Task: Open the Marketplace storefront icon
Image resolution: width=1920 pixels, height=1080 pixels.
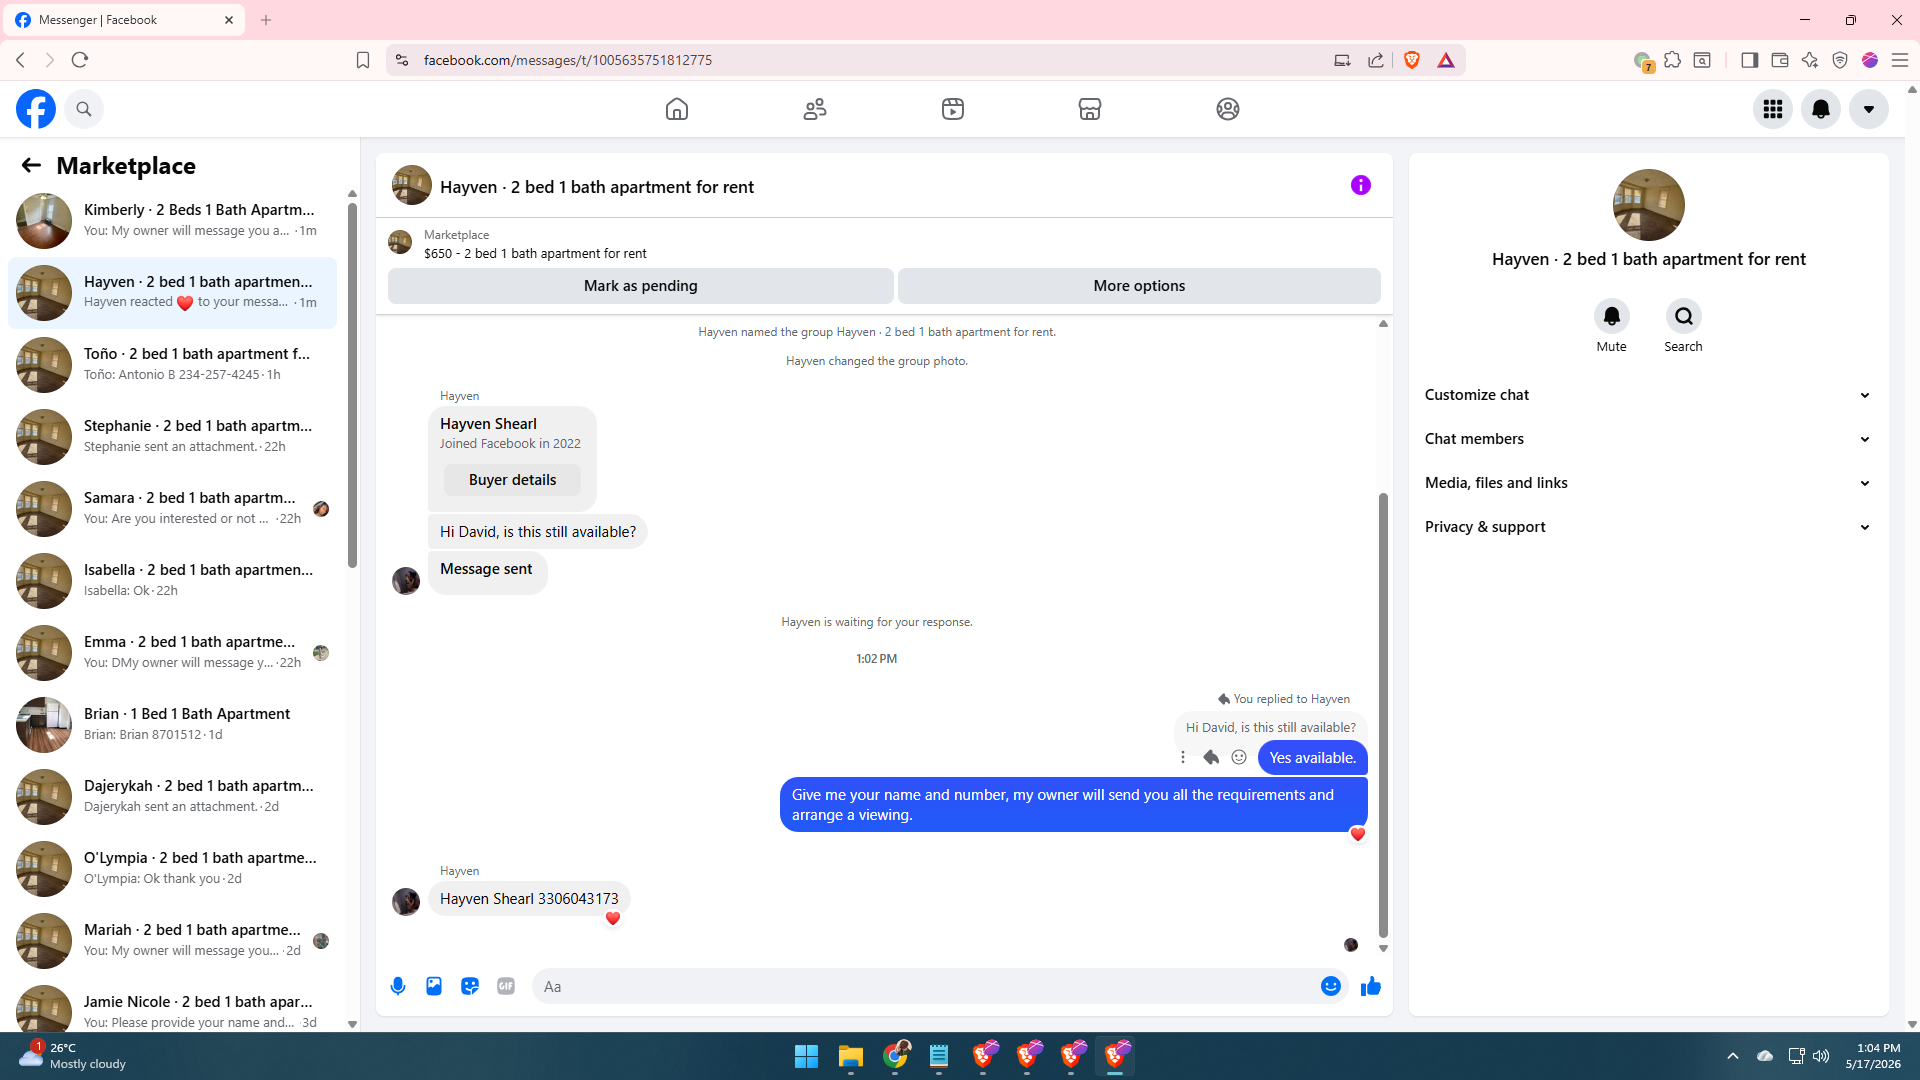Action: coord(1090,109)
